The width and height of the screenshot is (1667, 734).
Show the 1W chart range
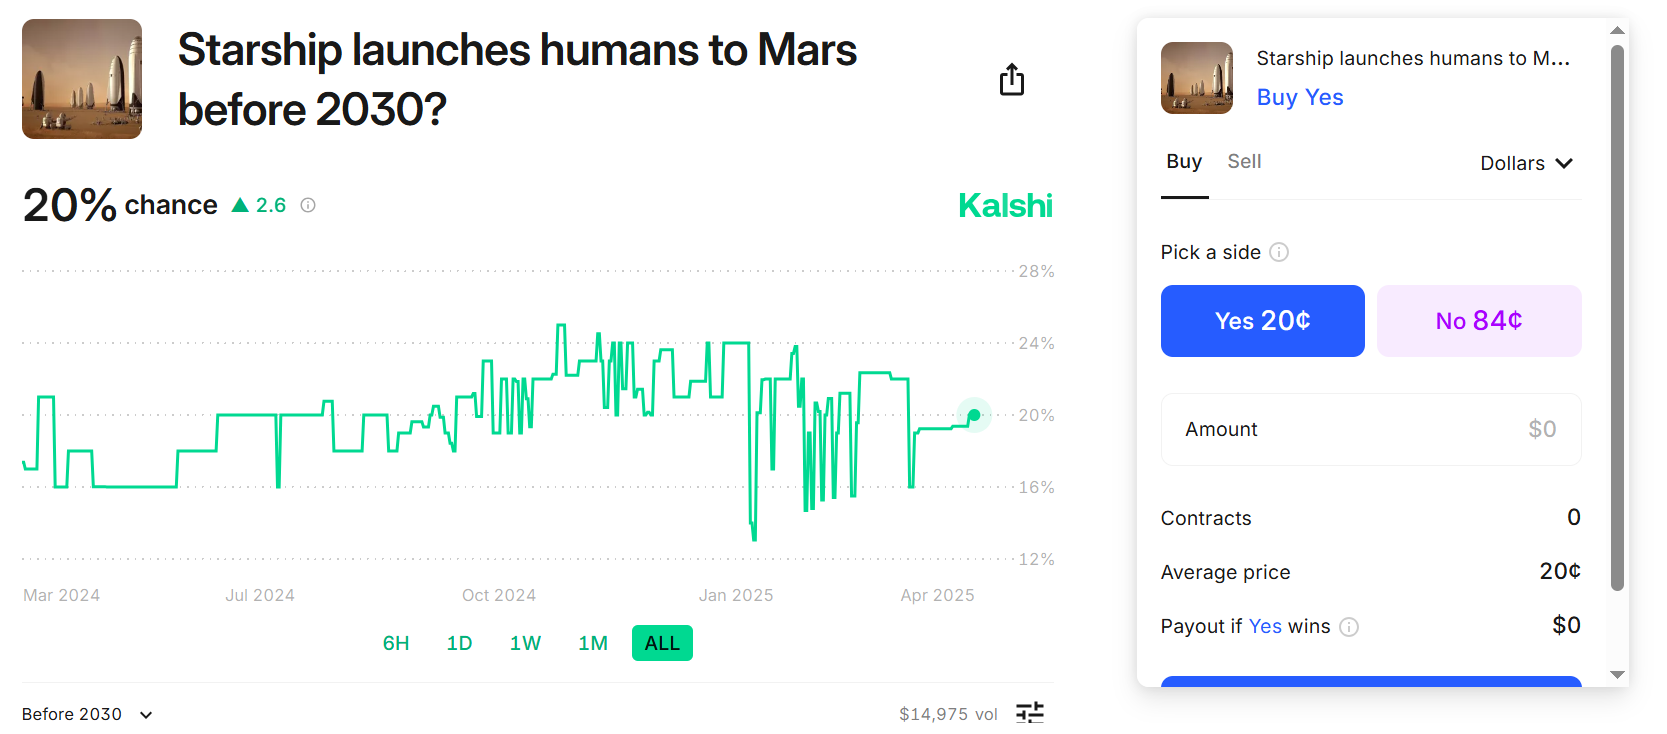click(x=525, y=643)
